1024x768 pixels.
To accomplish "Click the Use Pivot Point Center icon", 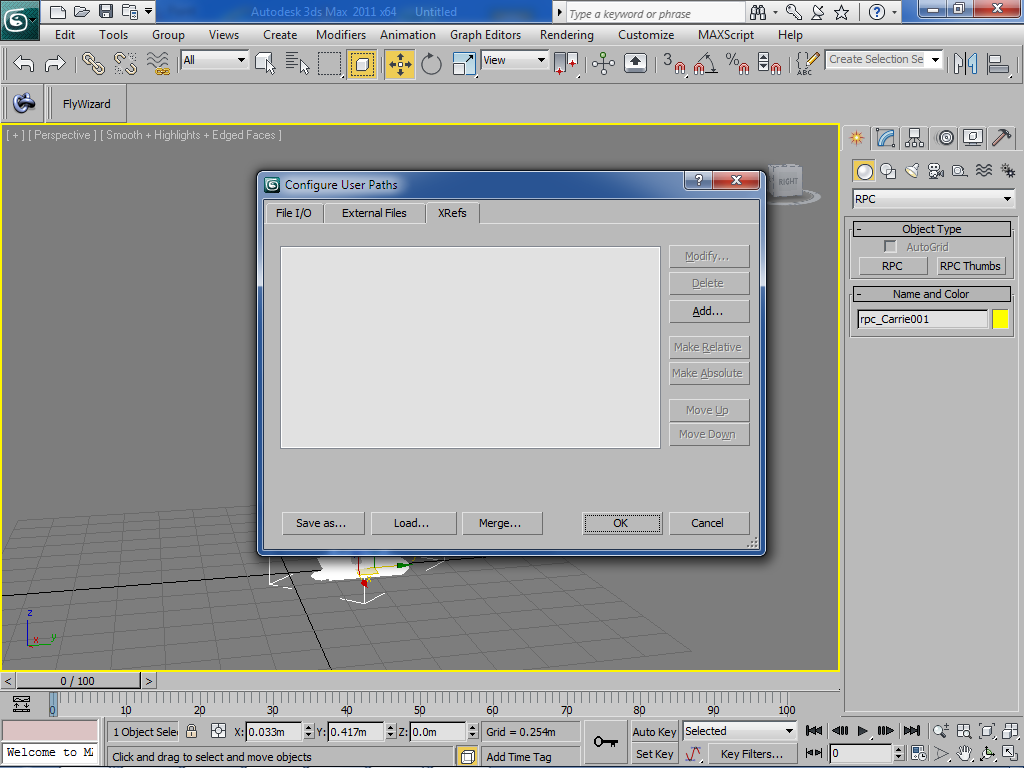I will click(x=566, y=63).
